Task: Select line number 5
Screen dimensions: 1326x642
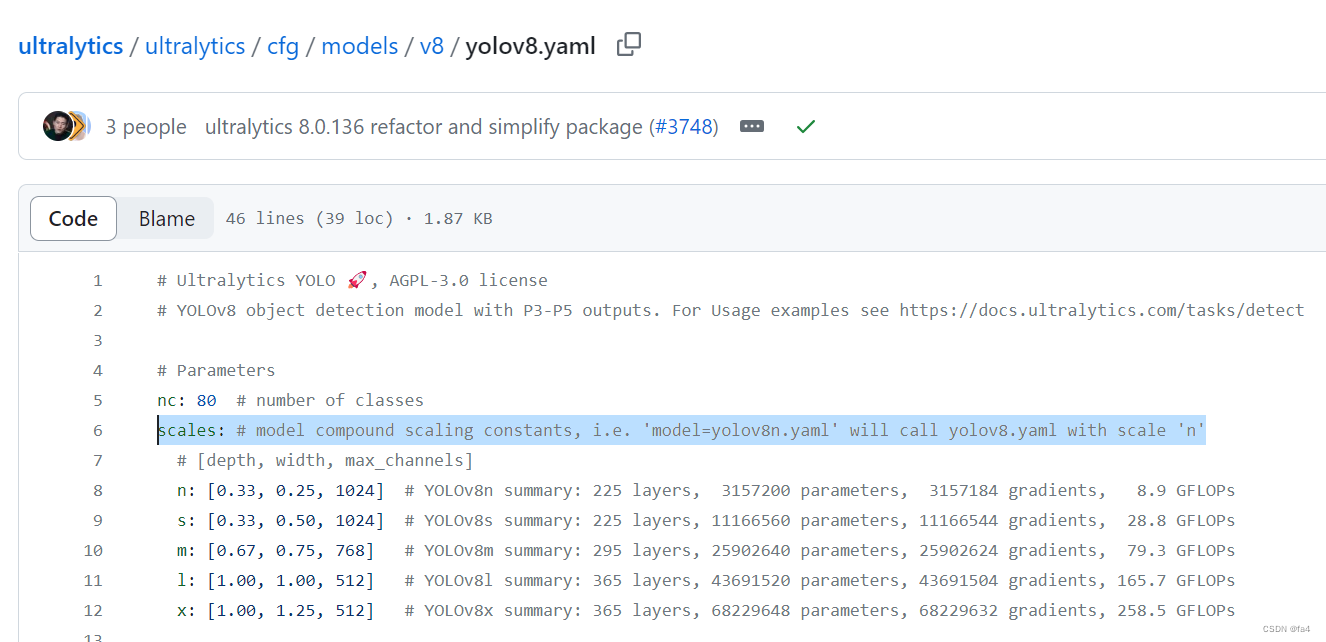Action: click(x=98, y=400)
